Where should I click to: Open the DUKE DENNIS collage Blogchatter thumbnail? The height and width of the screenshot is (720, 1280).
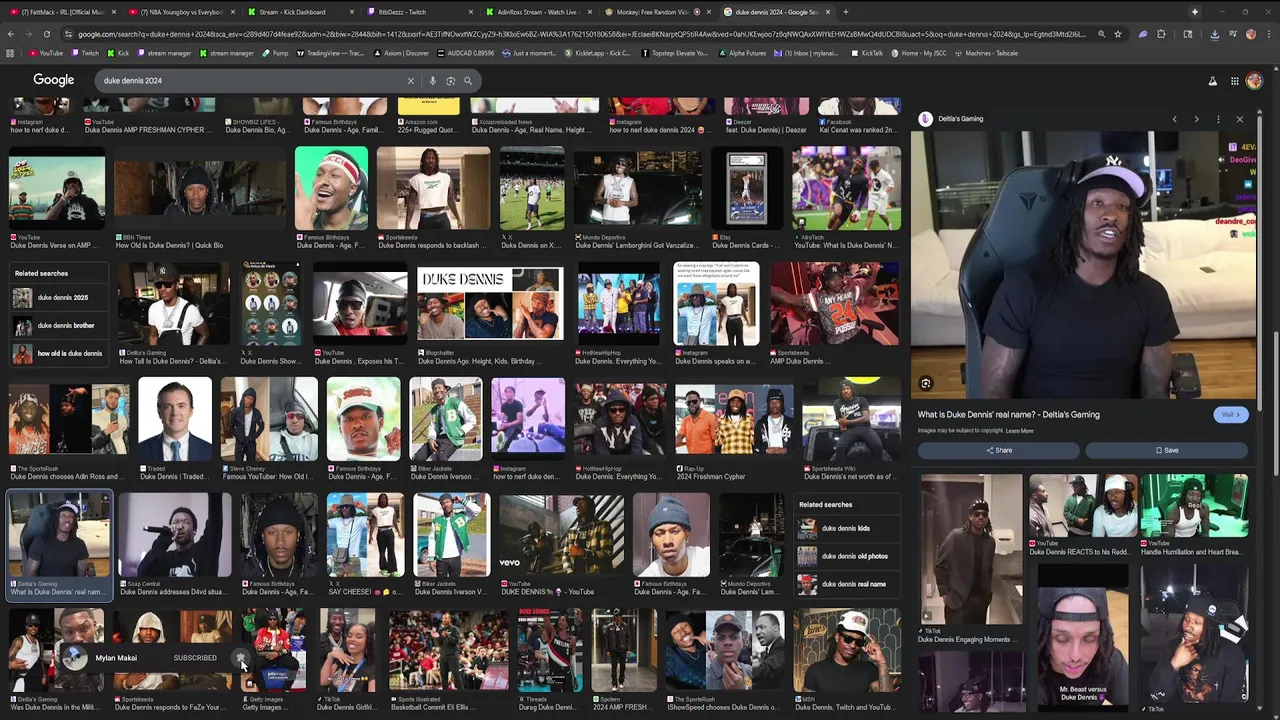coord(490,304)
